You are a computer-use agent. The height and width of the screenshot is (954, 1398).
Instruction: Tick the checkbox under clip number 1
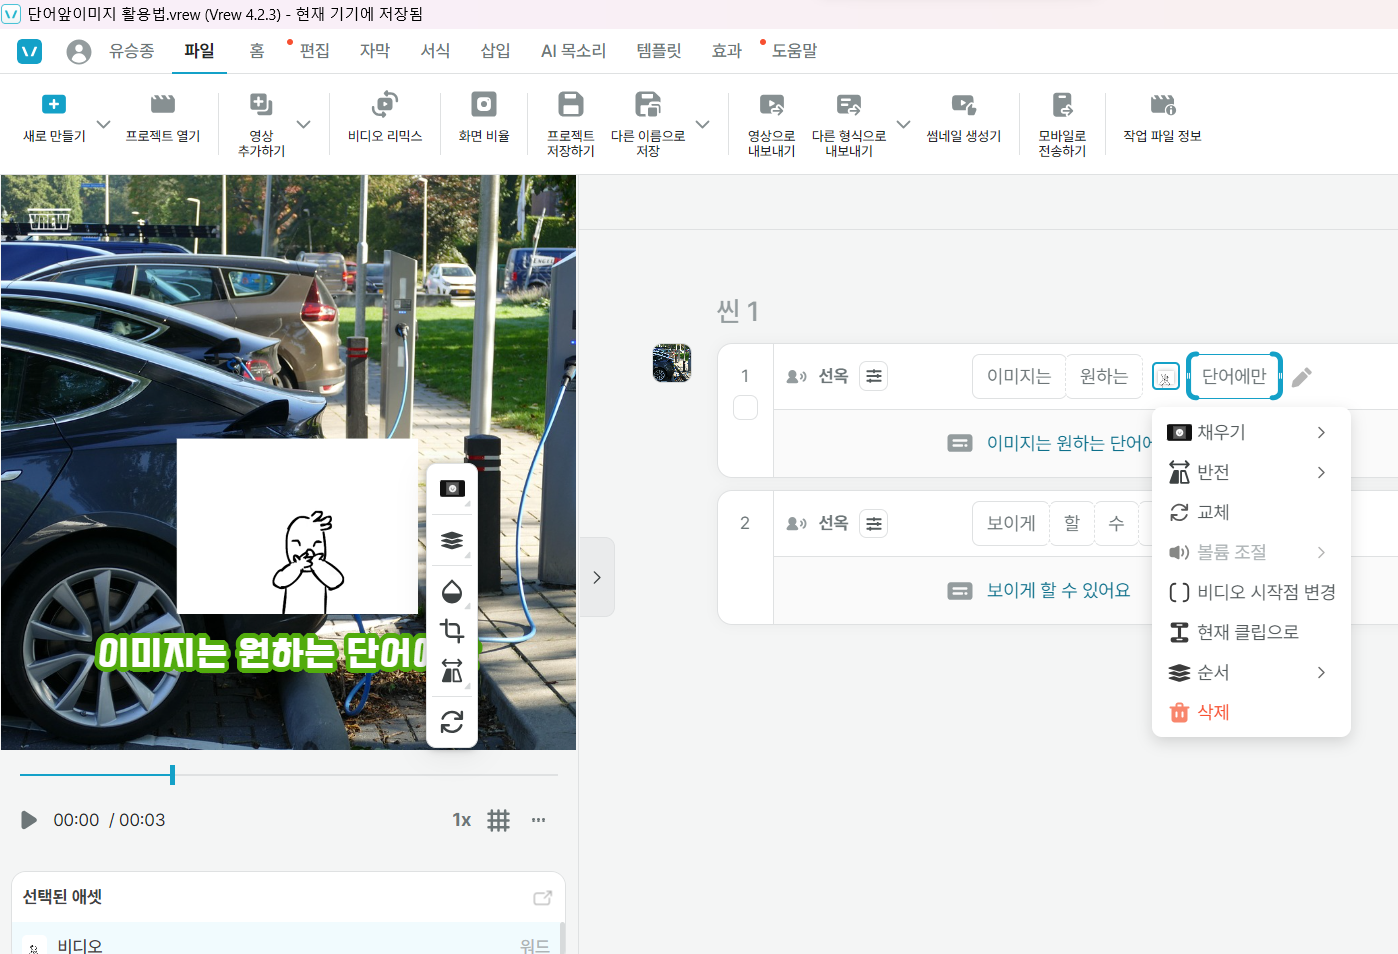tap(745, 408)
